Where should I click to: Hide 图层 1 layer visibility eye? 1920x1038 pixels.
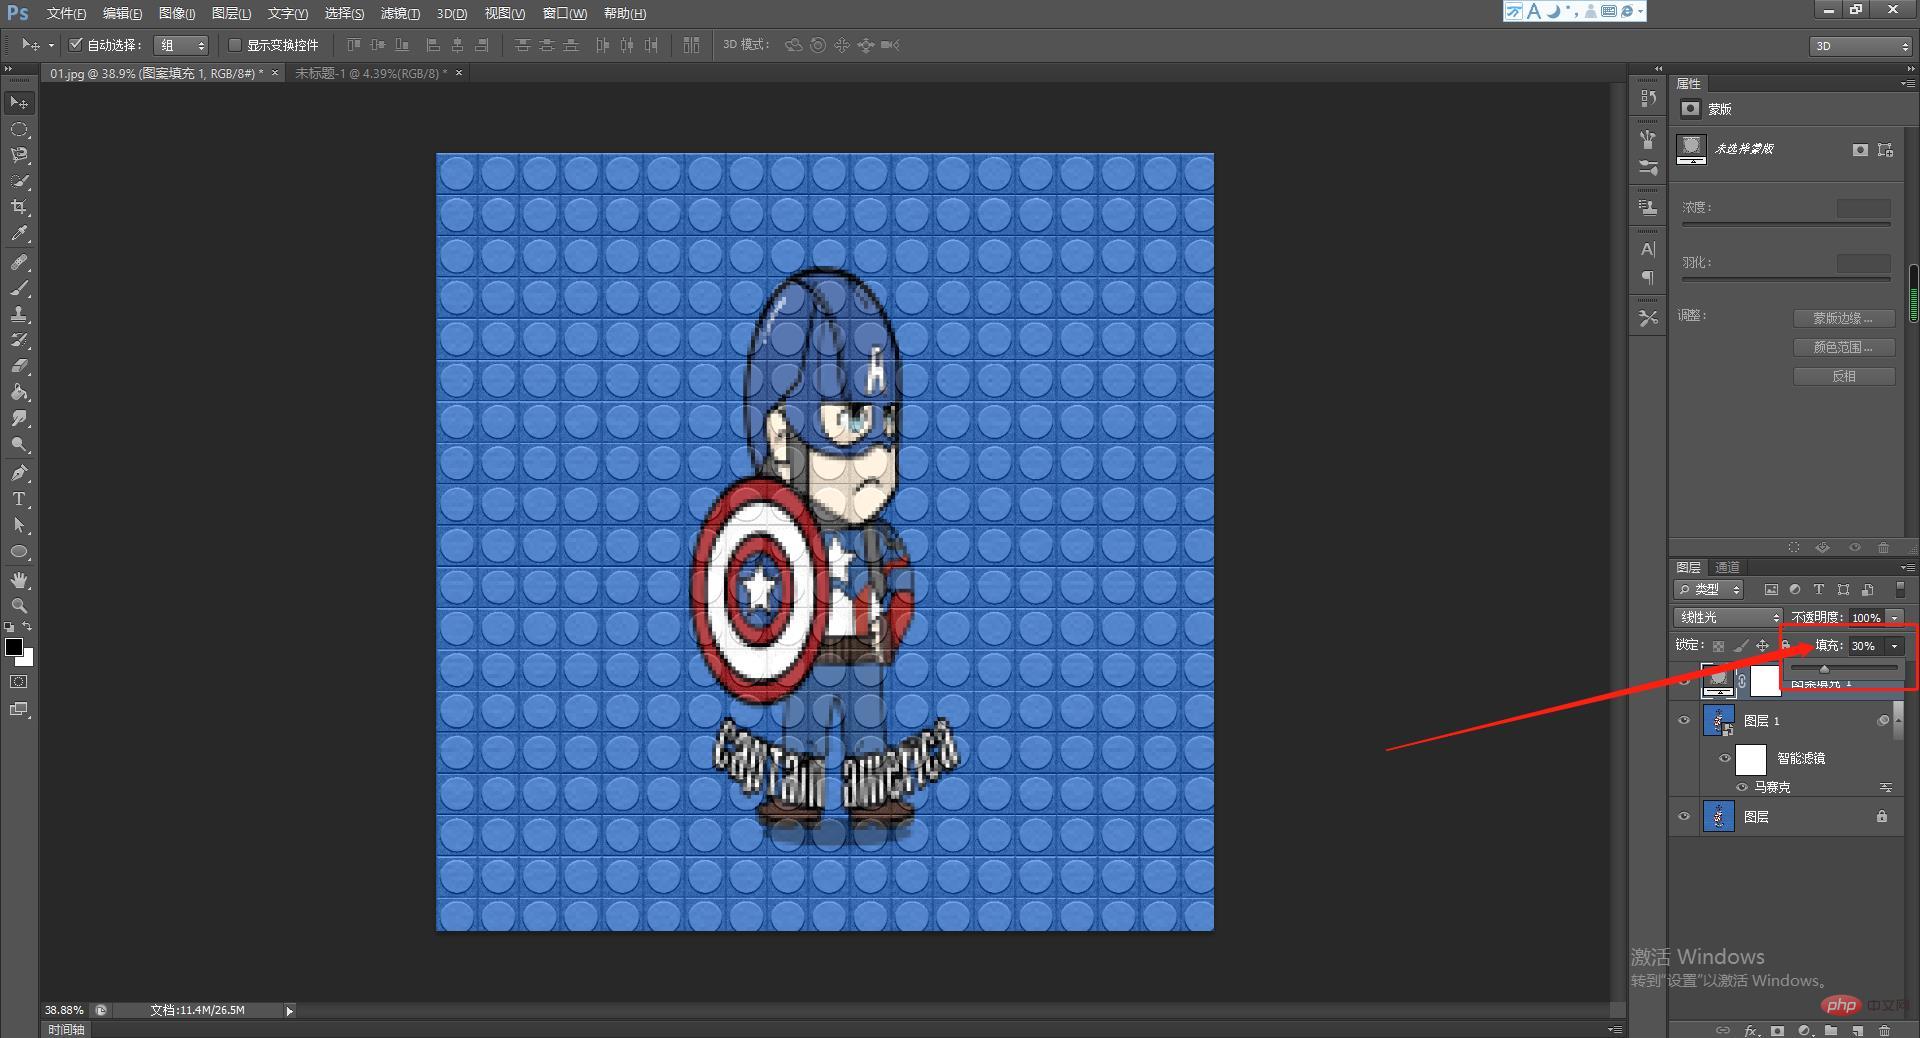(x=1684, y=720)
